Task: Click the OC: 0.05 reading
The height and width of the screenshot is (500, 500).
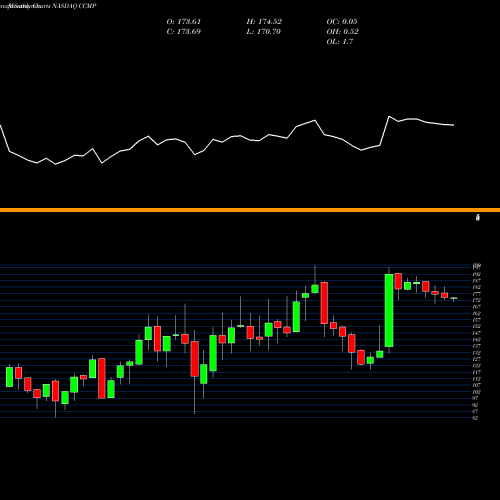Action: [x=342, y=22]
